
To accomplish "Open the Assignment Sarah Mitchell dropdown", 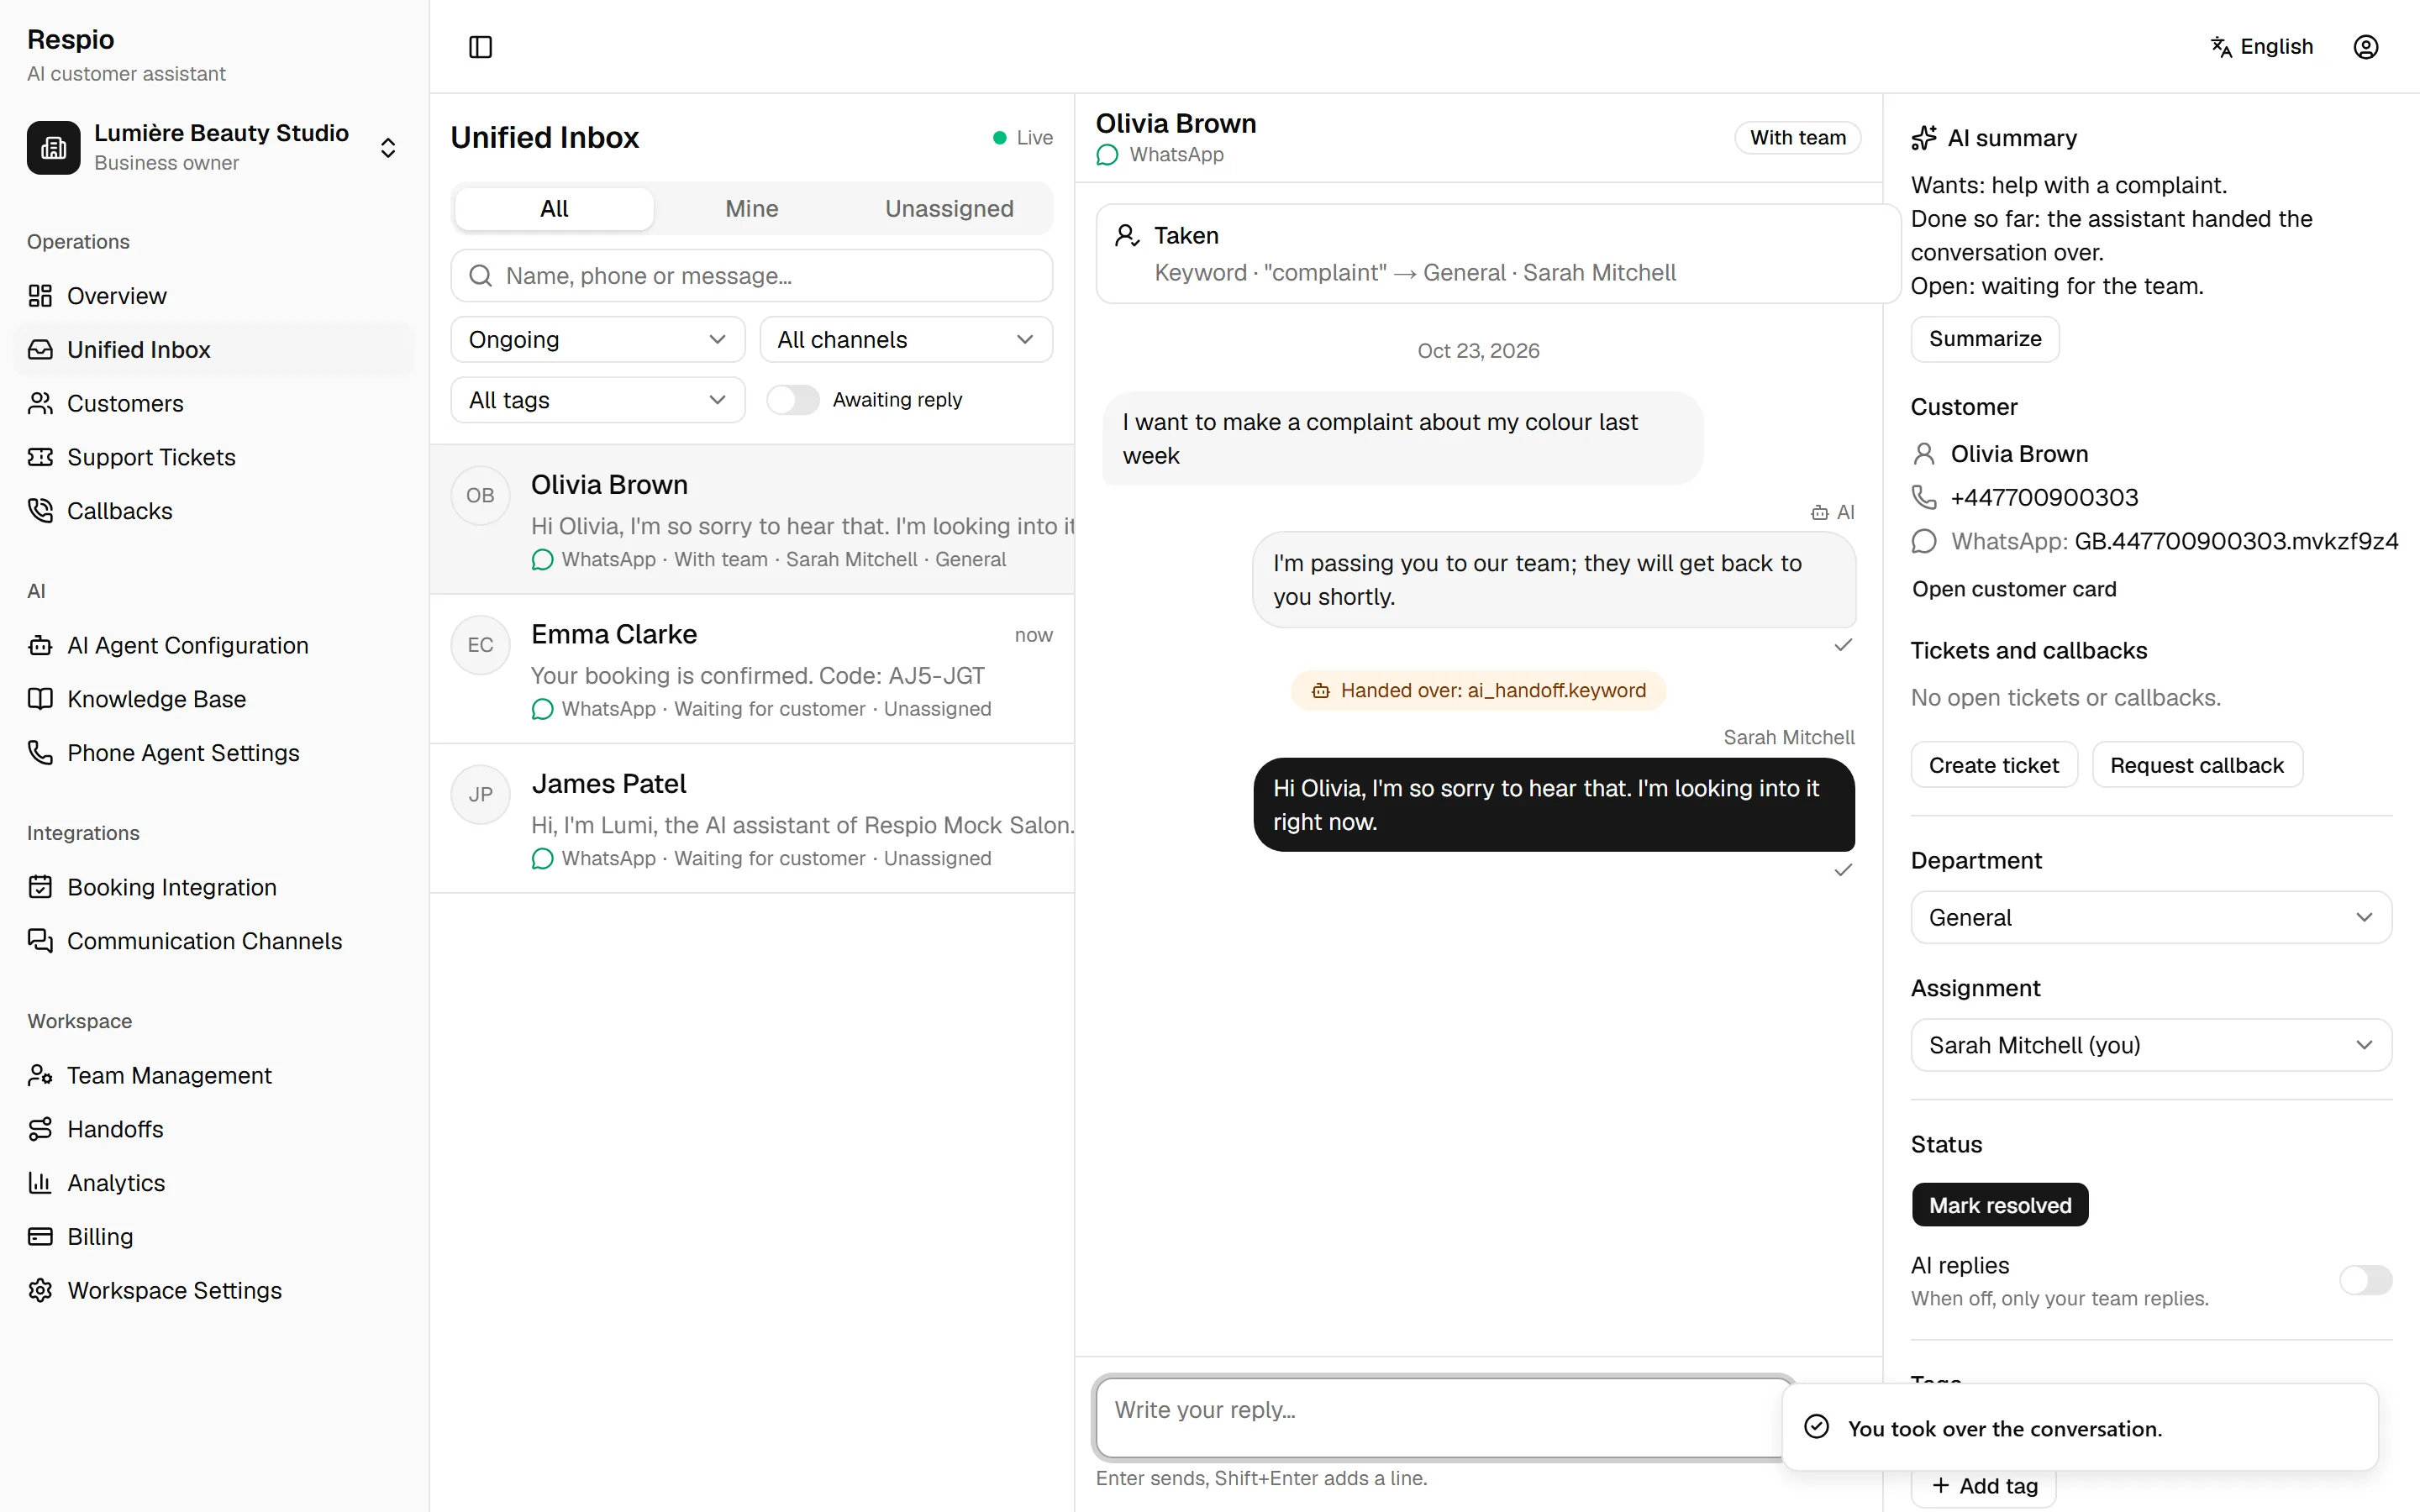I will pyautogui.click(x=2150, y=1045).
